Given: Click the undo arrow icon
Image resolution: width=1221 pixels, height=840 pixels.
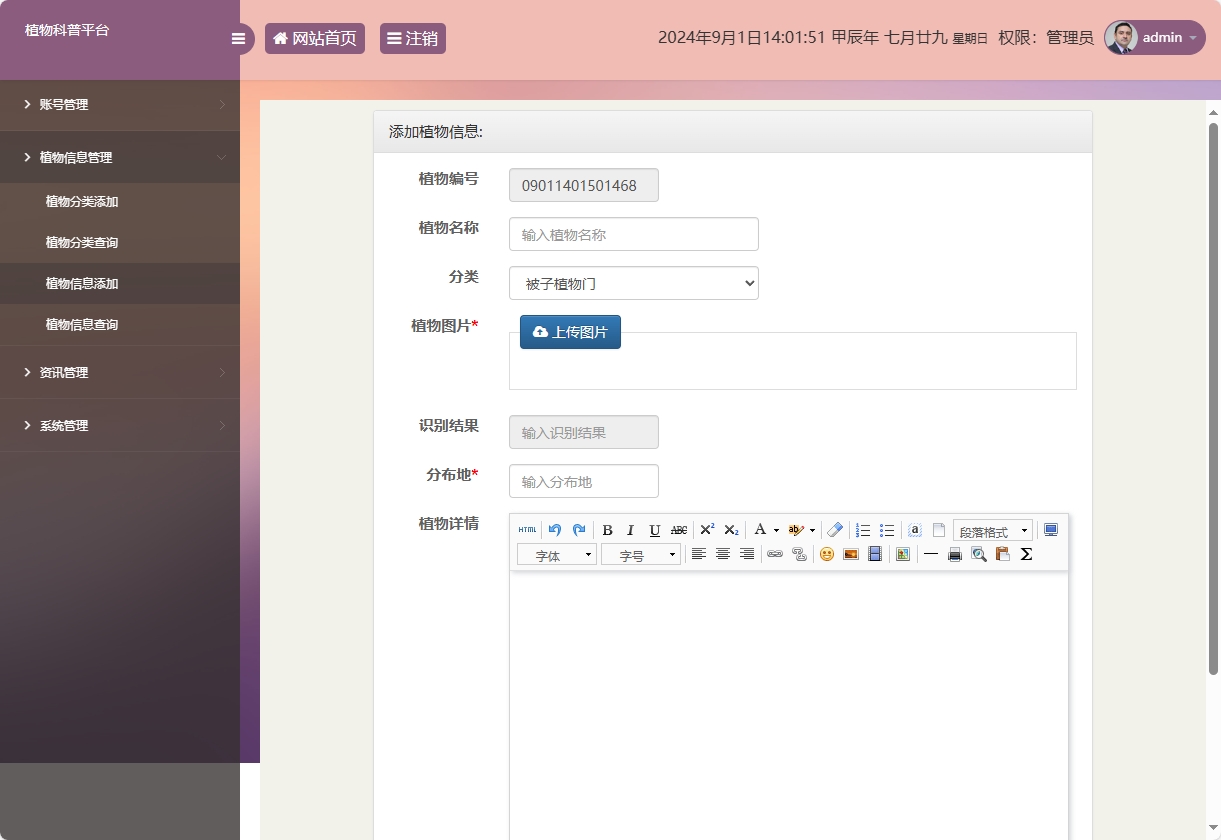Looking at the screenshot, I should point(555,530).
